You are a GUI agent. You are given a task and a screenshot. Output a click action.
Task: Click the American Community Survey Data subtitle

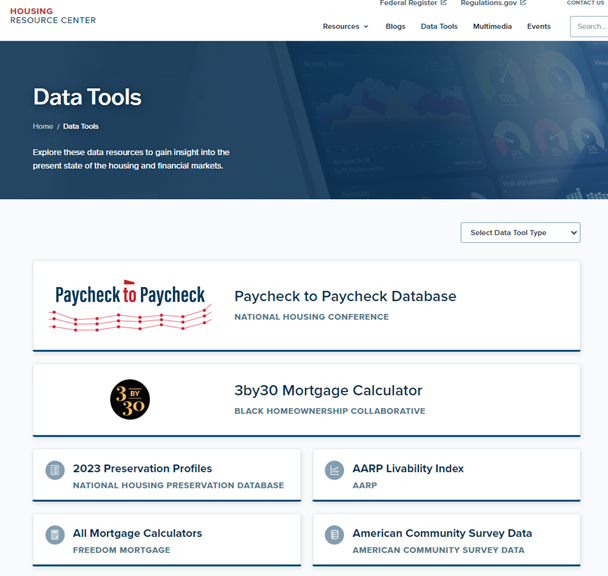(x=438, y=550)
